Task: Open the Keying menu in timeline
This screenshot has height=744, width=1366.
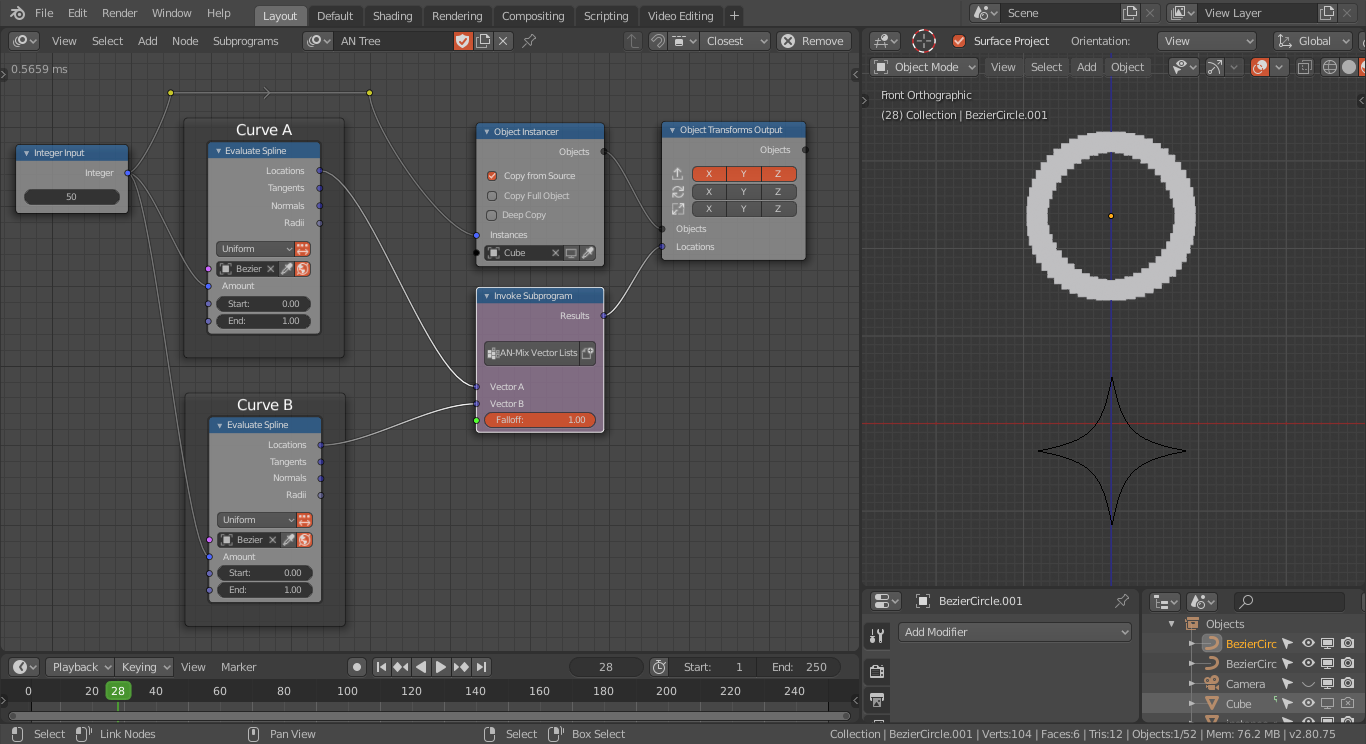Action: point(144,667)
